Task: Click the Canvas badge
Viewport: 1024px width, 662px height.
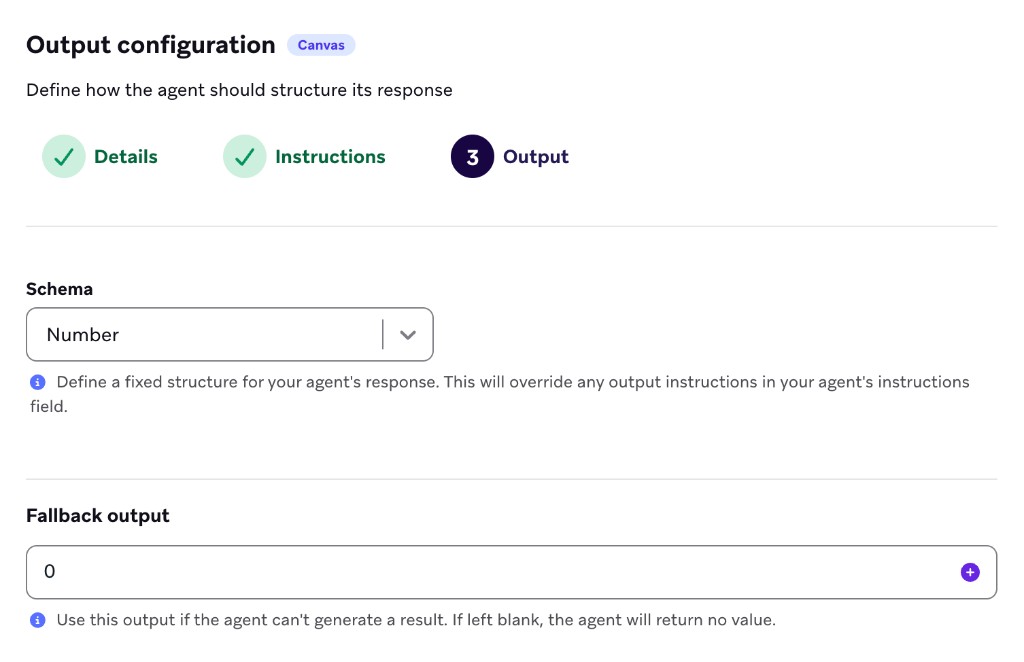Action: tap(321, 45)
